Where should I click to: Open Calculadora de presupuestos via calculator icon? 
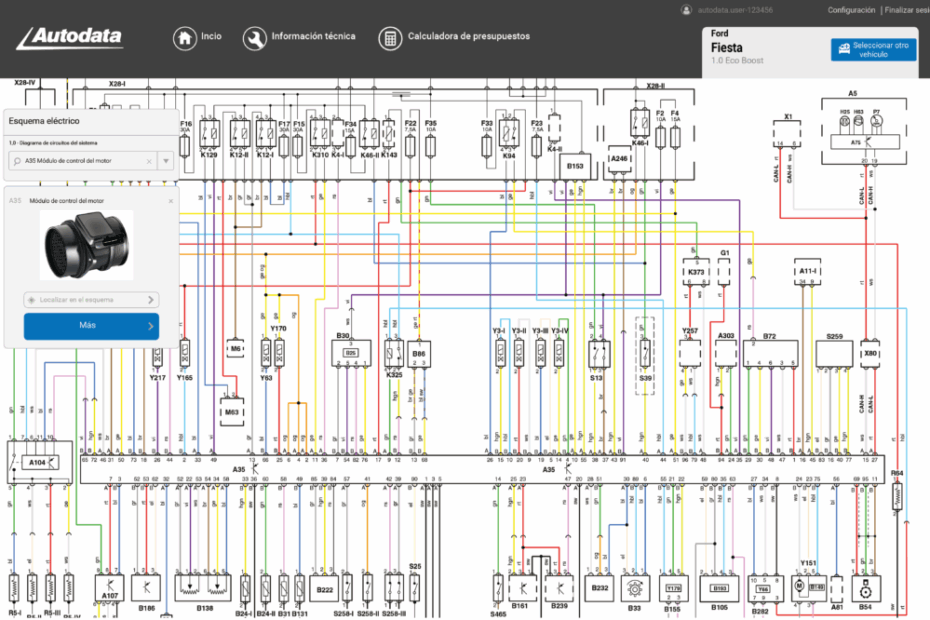coord(389,36)
